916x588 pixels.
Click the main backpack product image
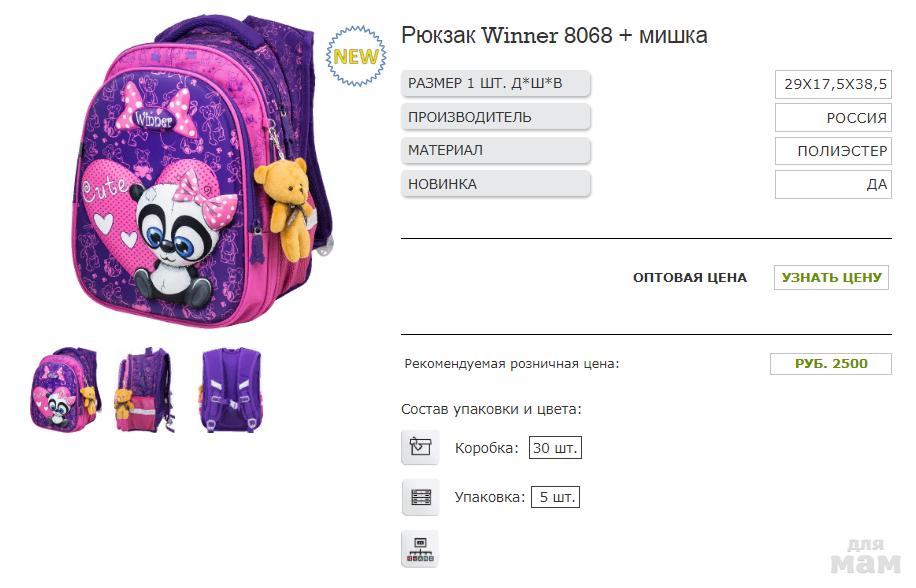click(x=202, y=172)
